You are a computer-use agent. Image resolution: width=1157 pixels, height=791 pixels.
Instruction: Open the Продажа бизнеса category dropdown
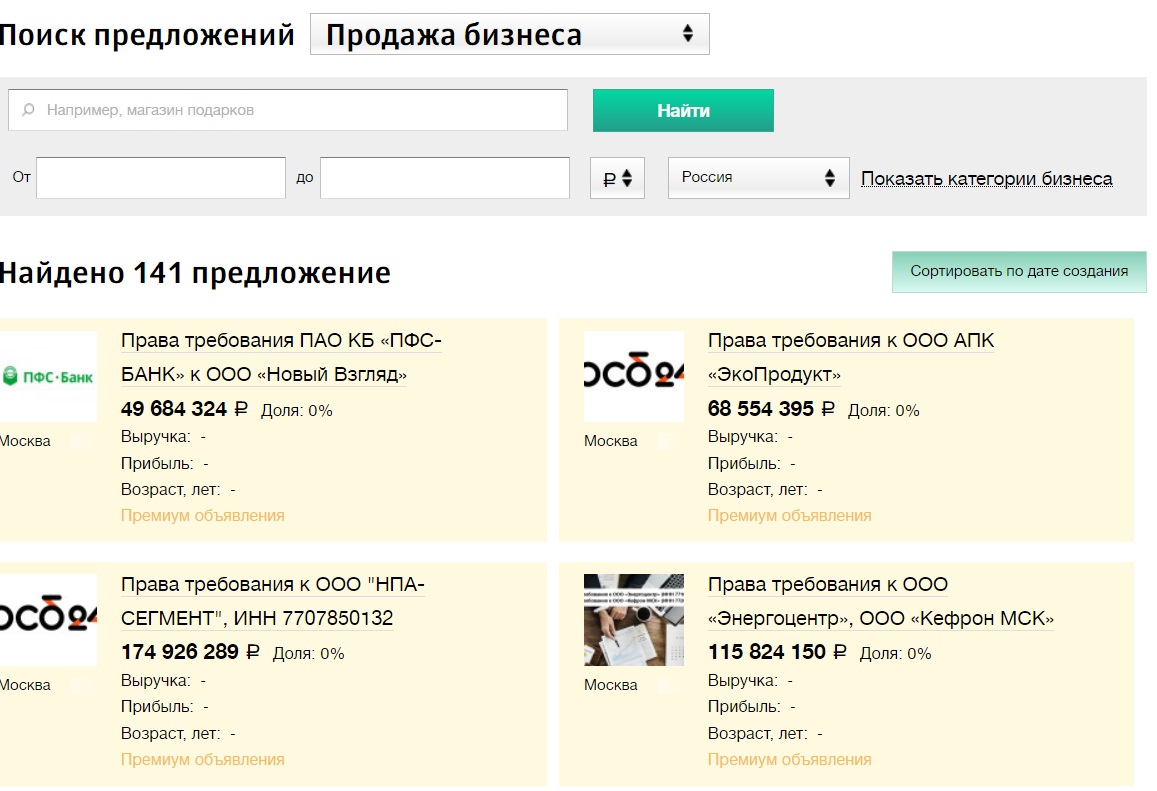point(510,34)
